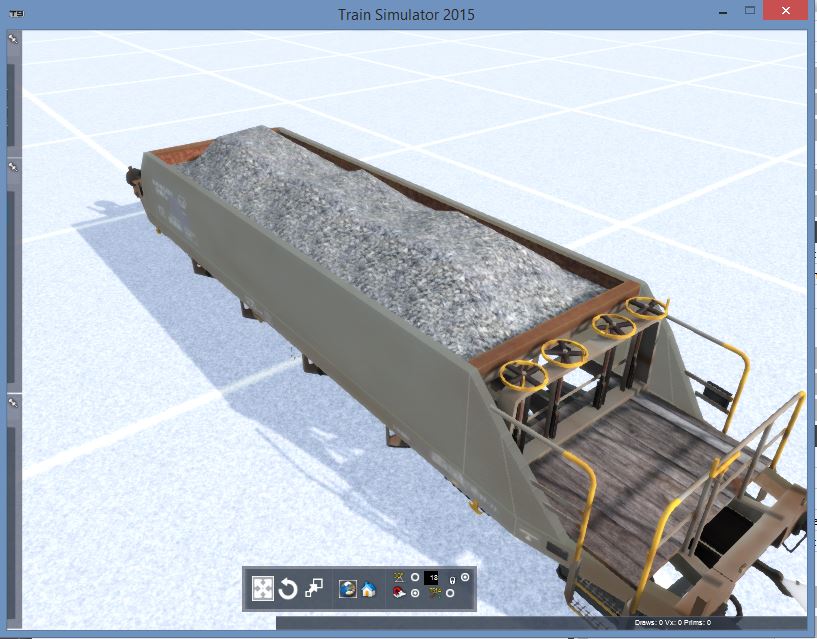Screen dimensions: 817x639
Task: Select the Rotate object tool
Action: [x=288, y=589]
